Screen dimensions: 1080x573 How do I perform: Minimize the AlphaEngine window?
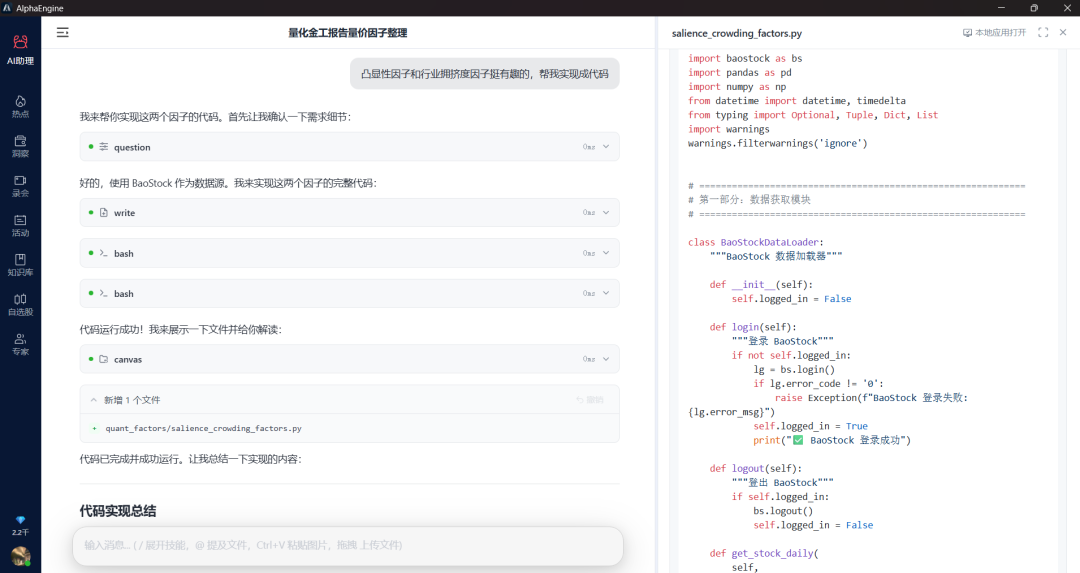tap(1001, 8)
